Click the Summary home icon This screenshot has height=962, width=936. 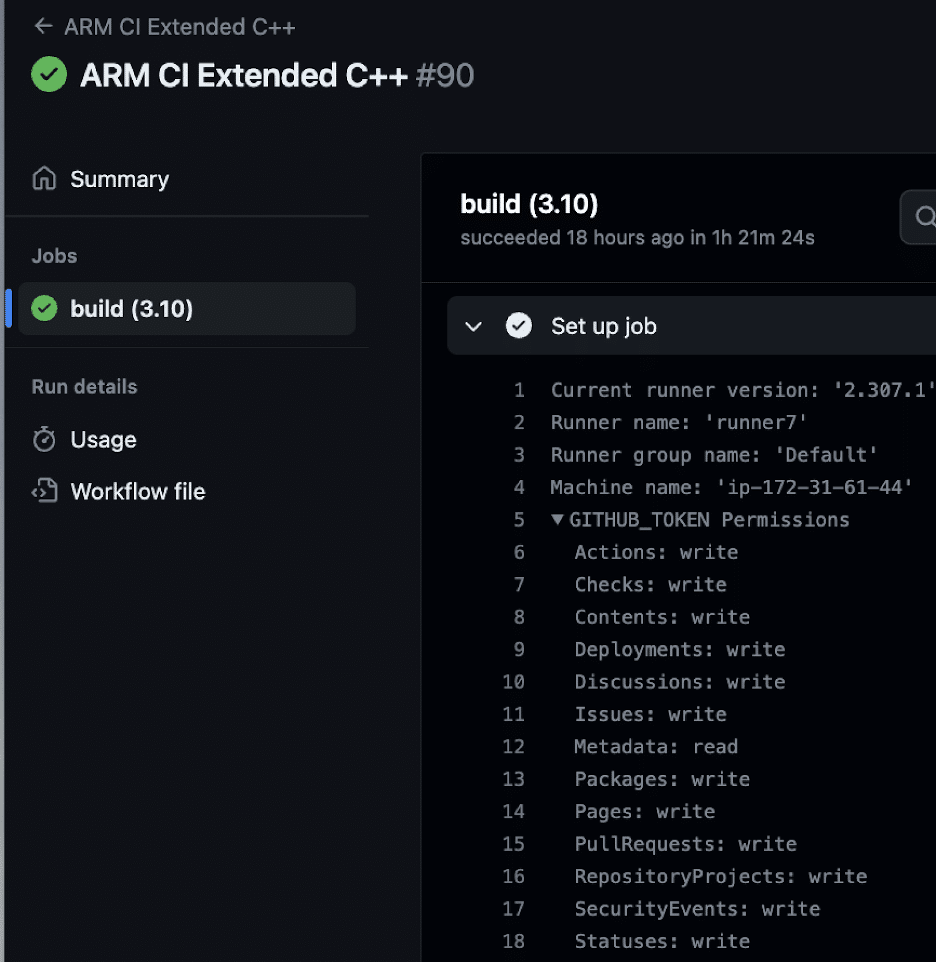coord(44,179)
